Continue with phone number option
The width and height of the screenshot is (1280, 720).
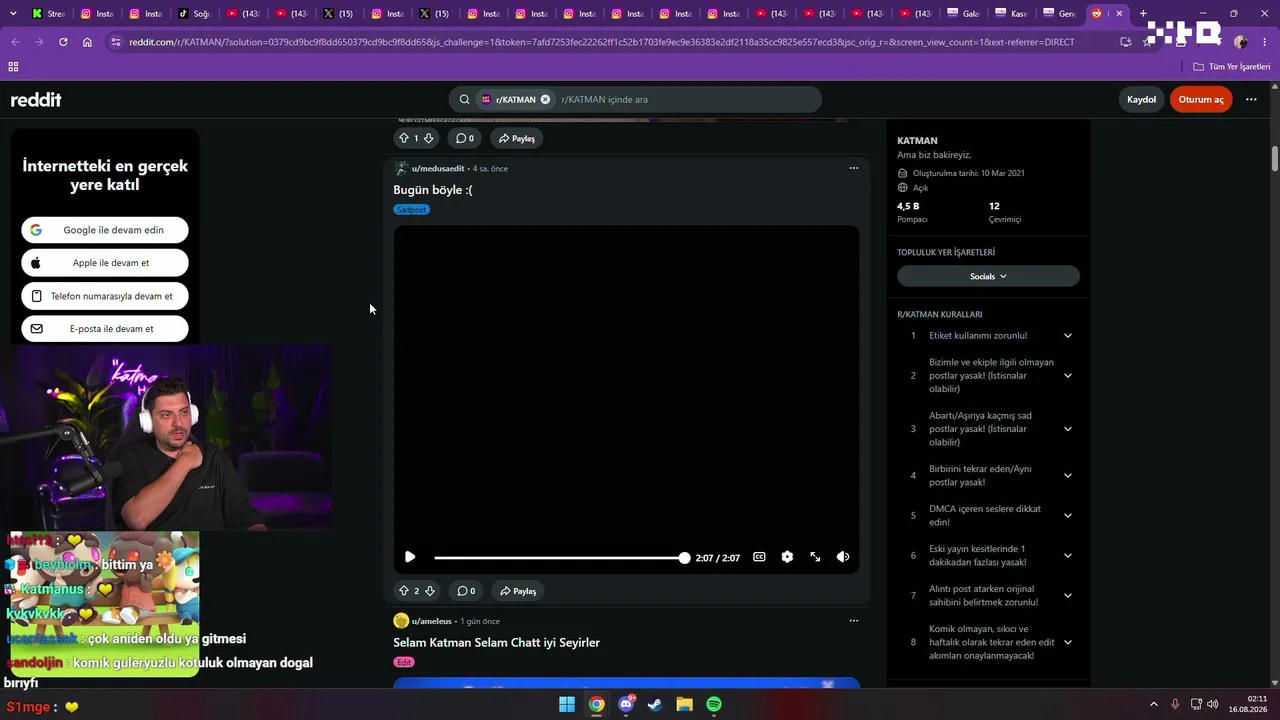coord(105,296)
